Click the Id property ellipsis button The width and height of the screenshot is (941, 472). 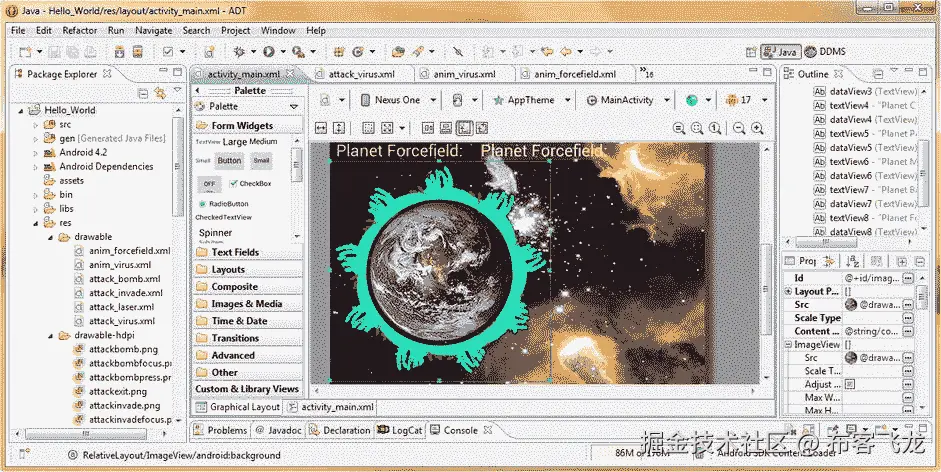(909, 278)
